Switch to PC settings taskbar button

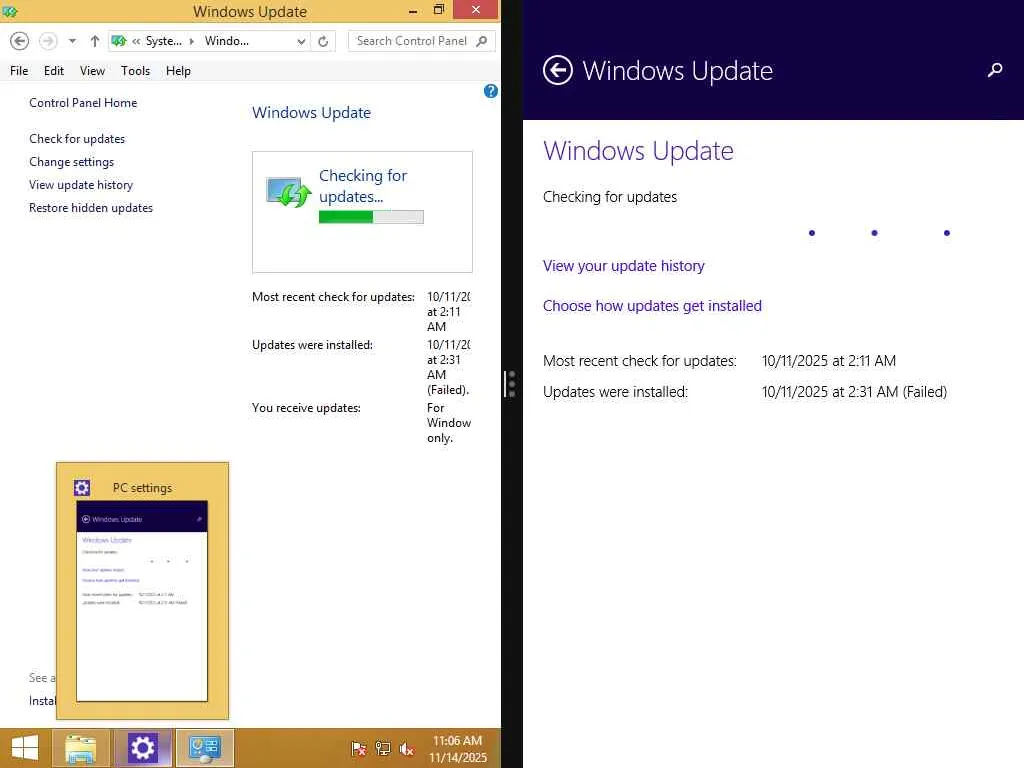point(143,748)
